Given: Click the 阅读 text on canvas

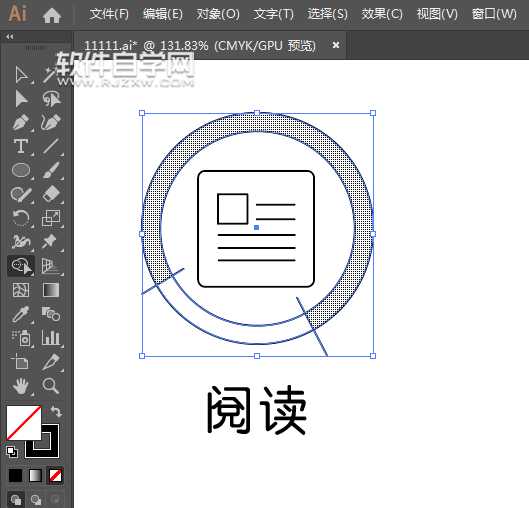Looking at the screenshot, I should click(257, 410).
